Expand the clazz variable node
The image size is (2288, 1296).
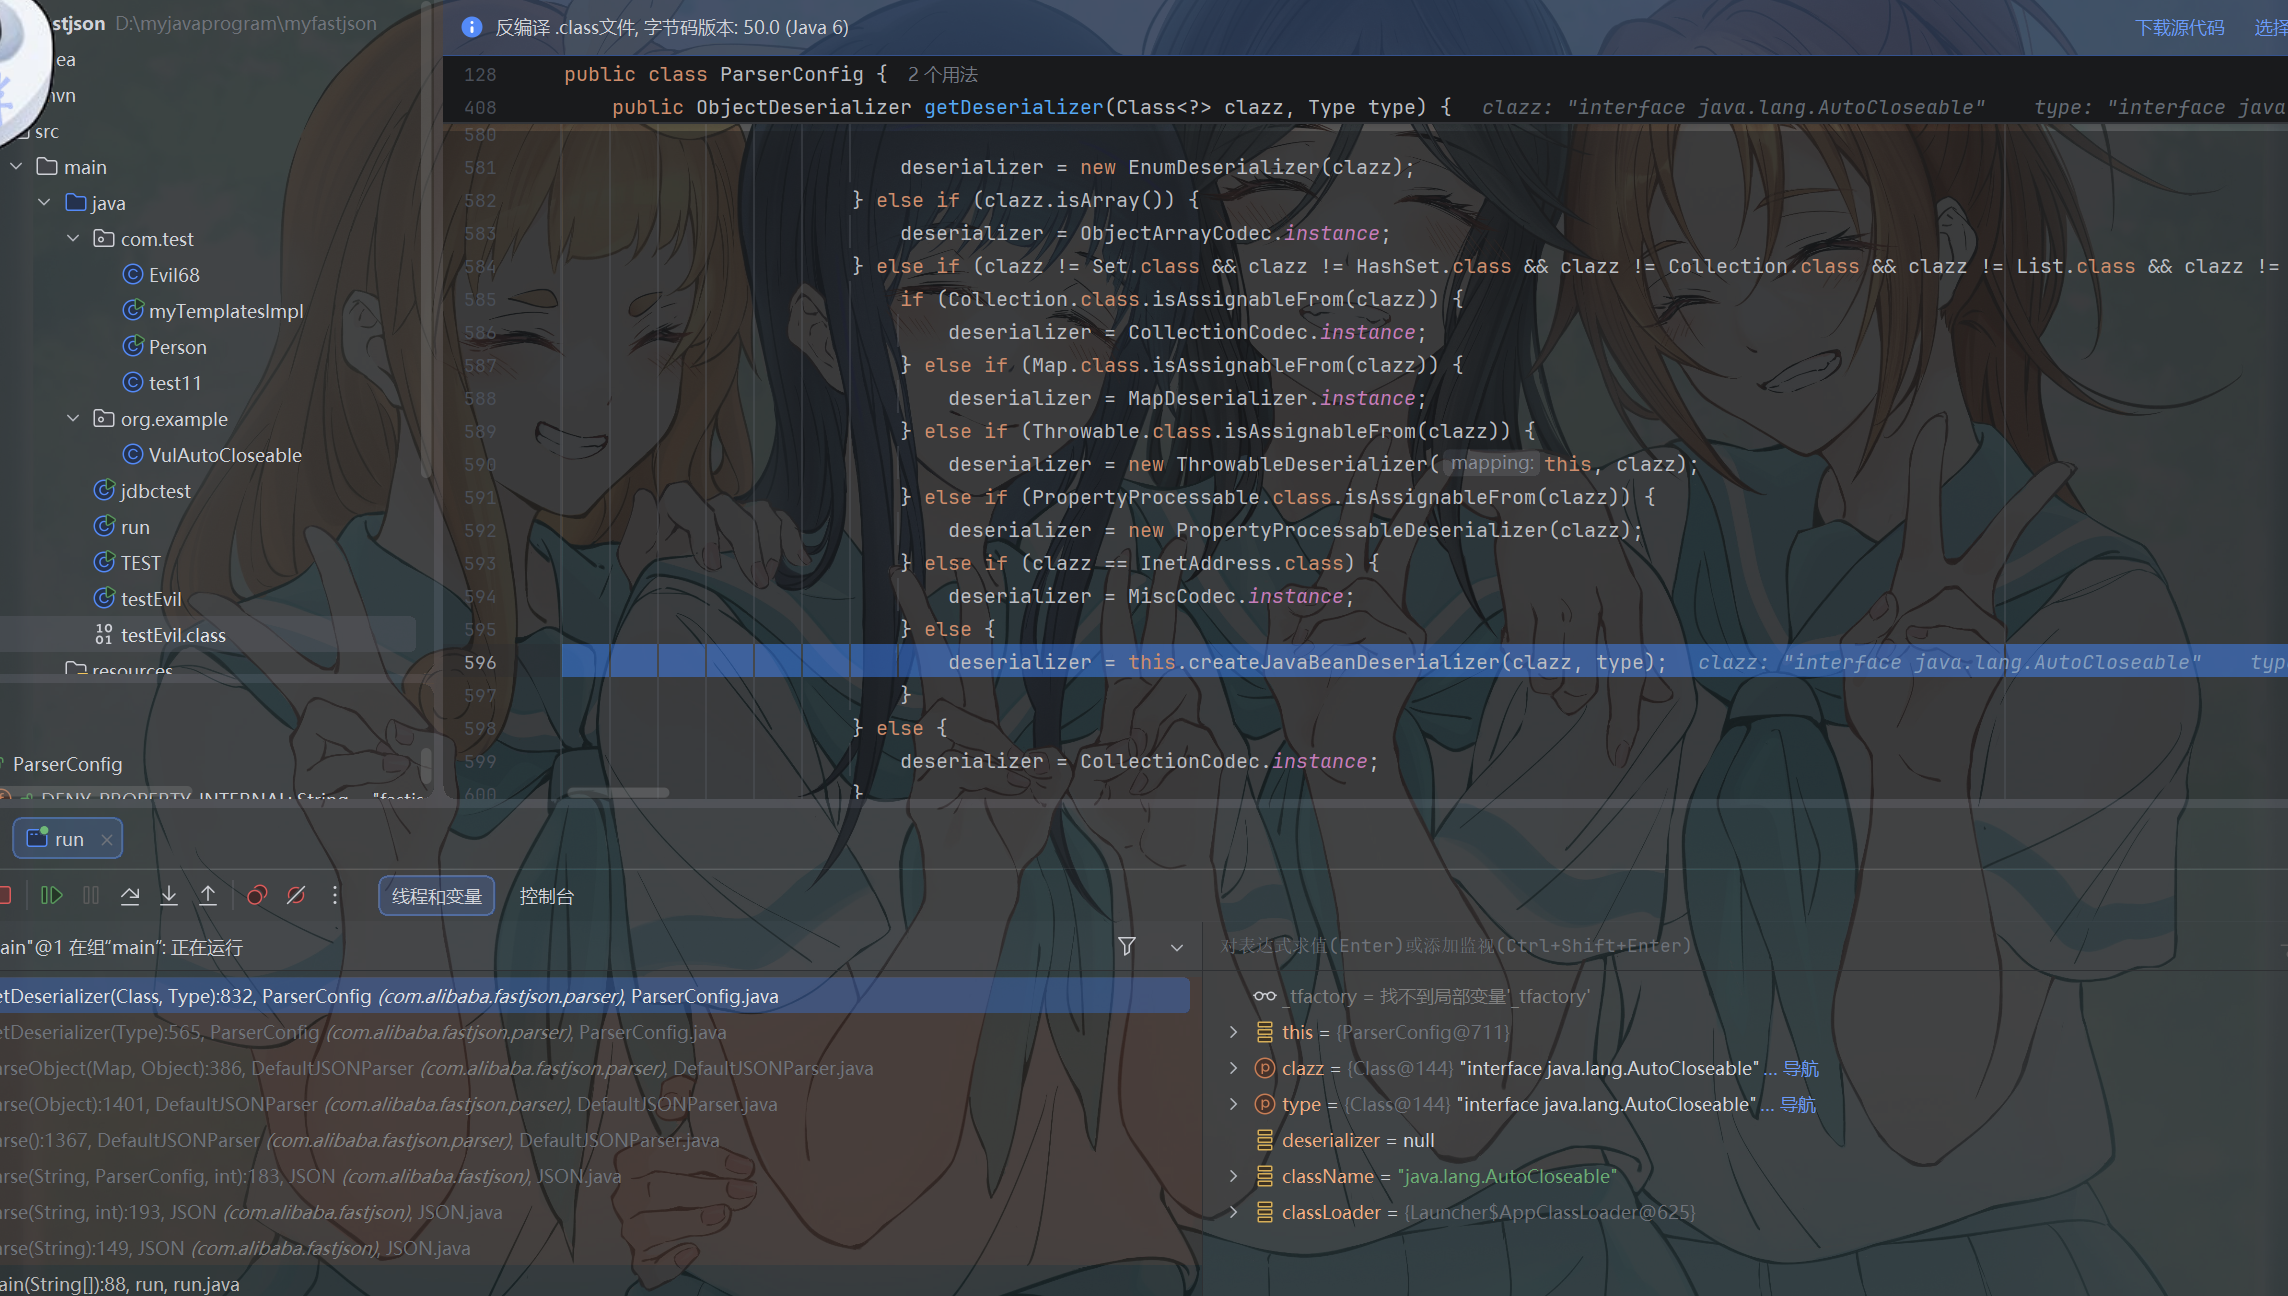point(1233,1068)
